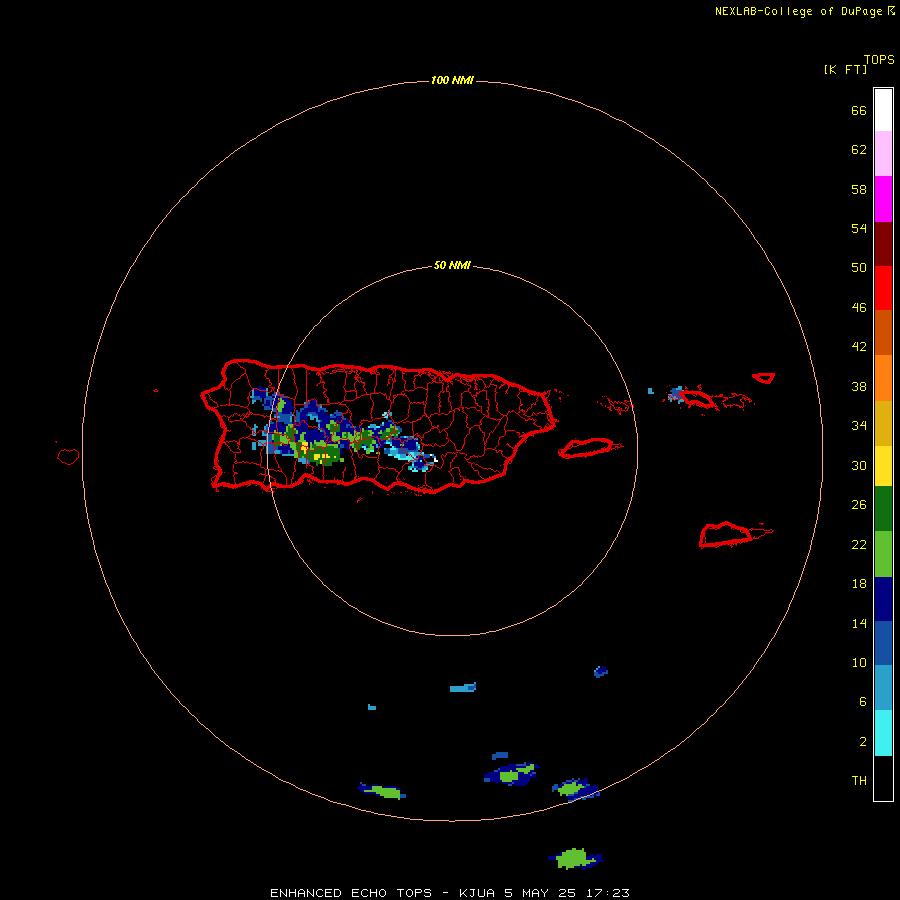Click the green echo blob outside the 100 NMI ring
This screenshot has height=900, width=900.
(575, 859)
